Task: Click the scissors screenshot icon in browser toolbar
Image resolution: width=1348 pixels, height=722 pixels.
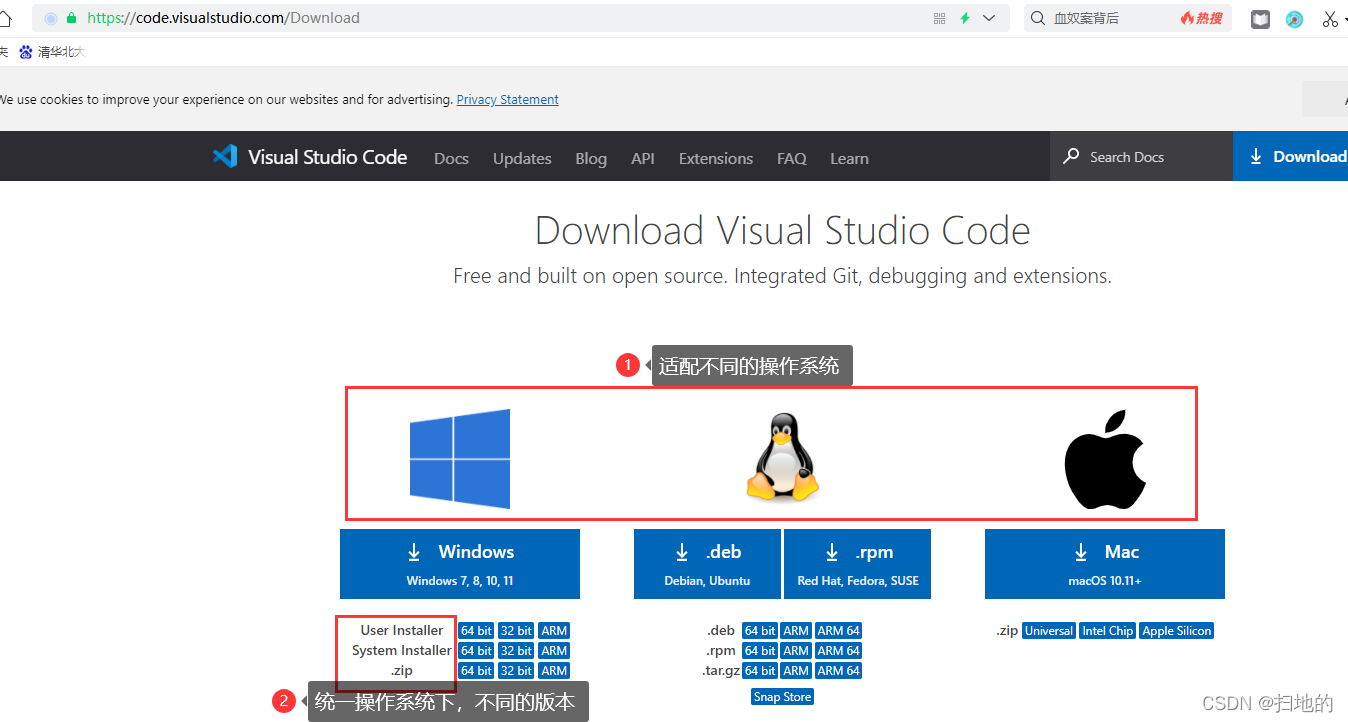Action: 1329,18
